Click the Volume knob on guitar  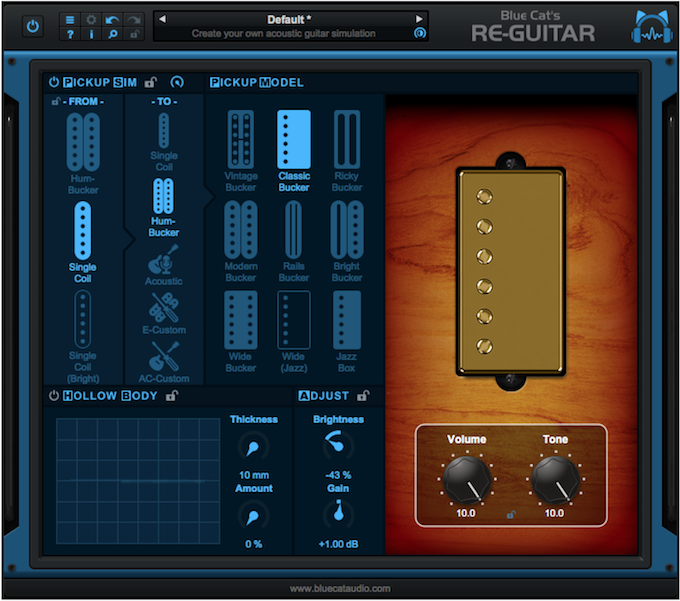[x=467, y=481]
